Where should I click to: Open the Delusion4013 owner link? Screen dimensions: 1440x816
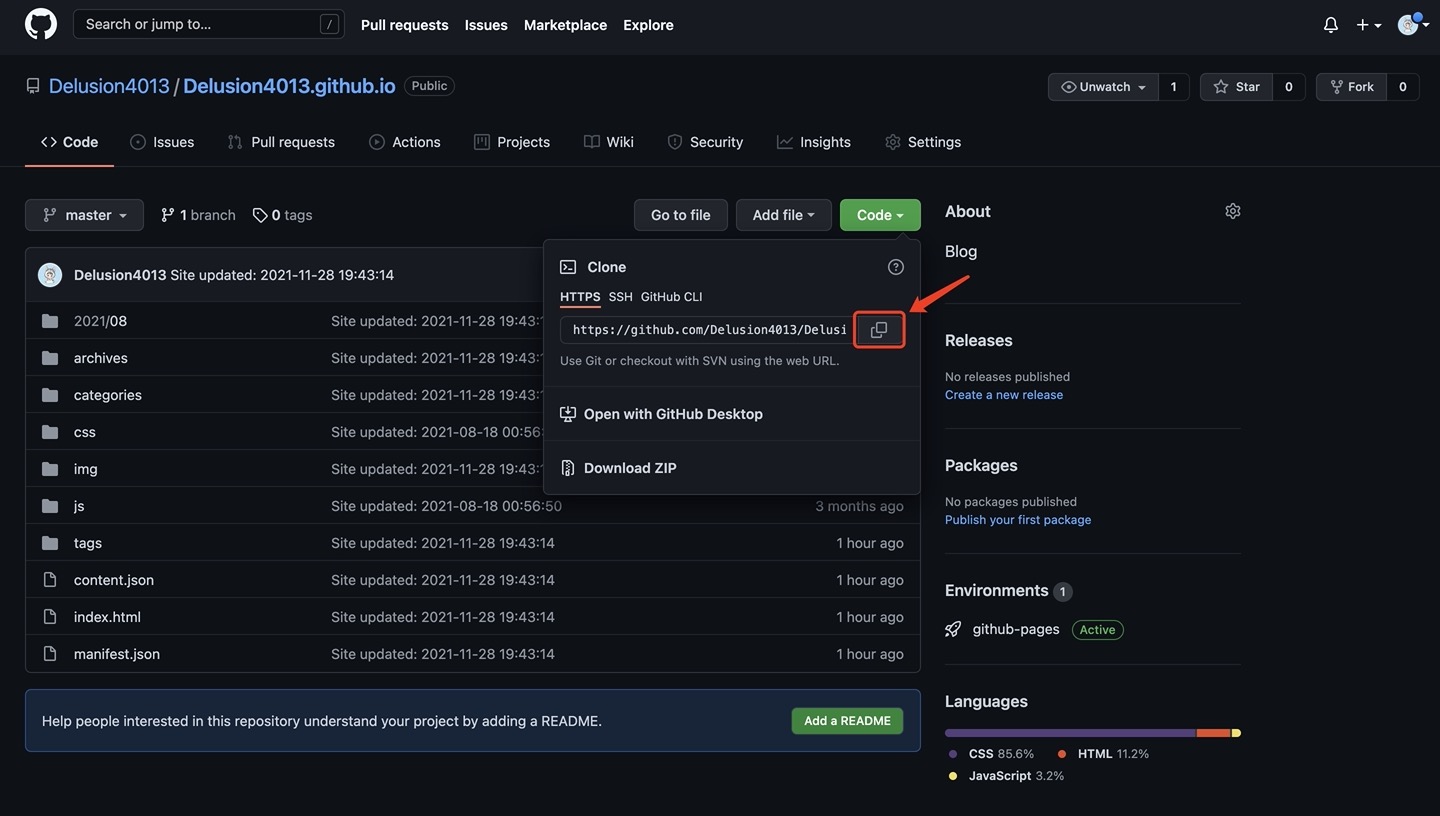coord(109,86)
